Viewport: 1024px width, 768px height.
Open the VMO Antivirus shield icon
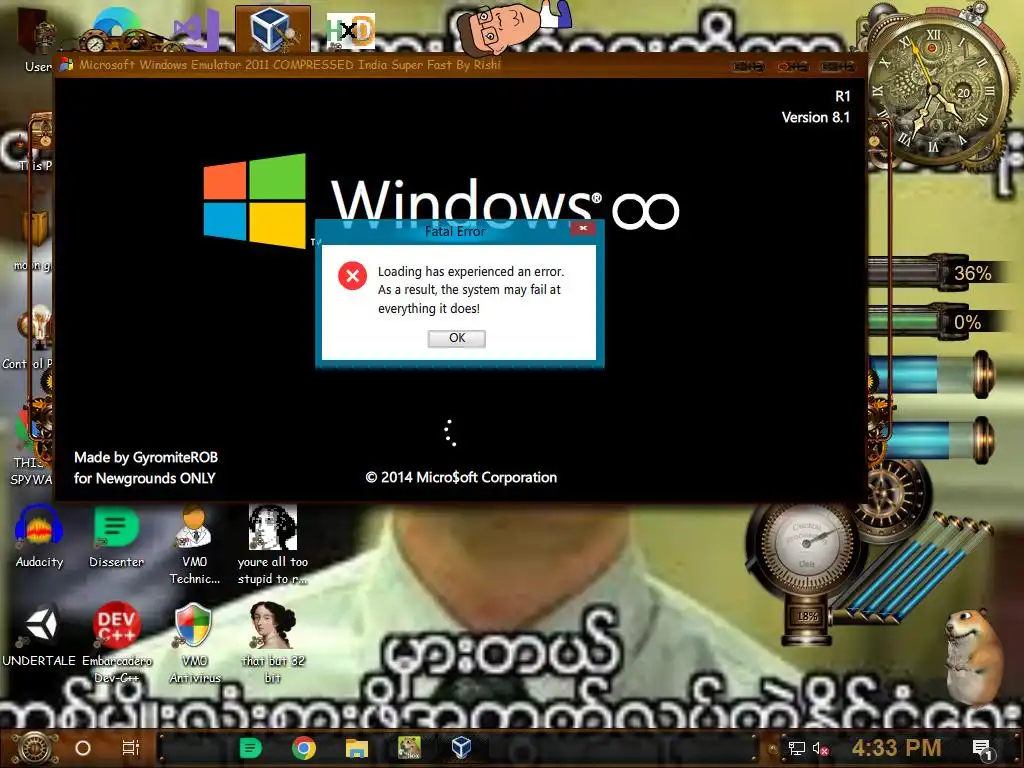point(195,643)
